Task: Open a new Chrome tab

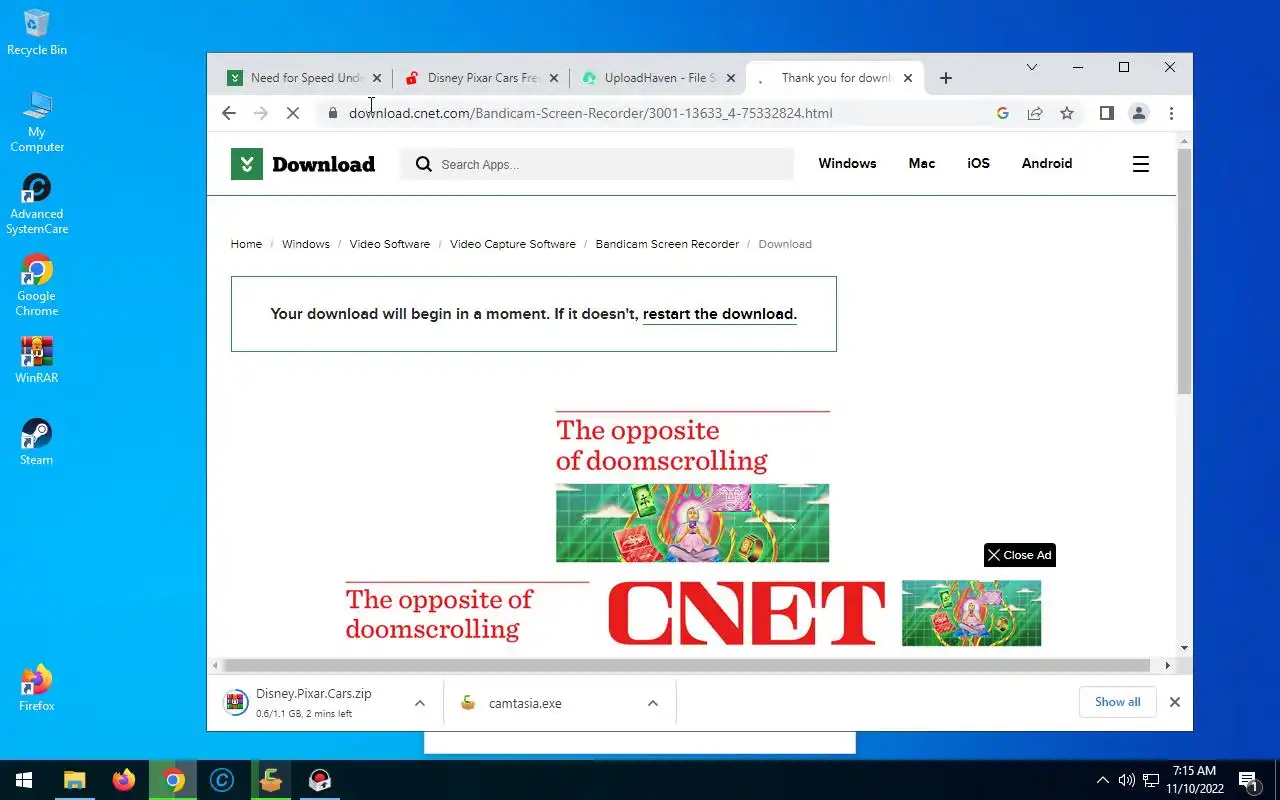Action: [x=946, y=78]
